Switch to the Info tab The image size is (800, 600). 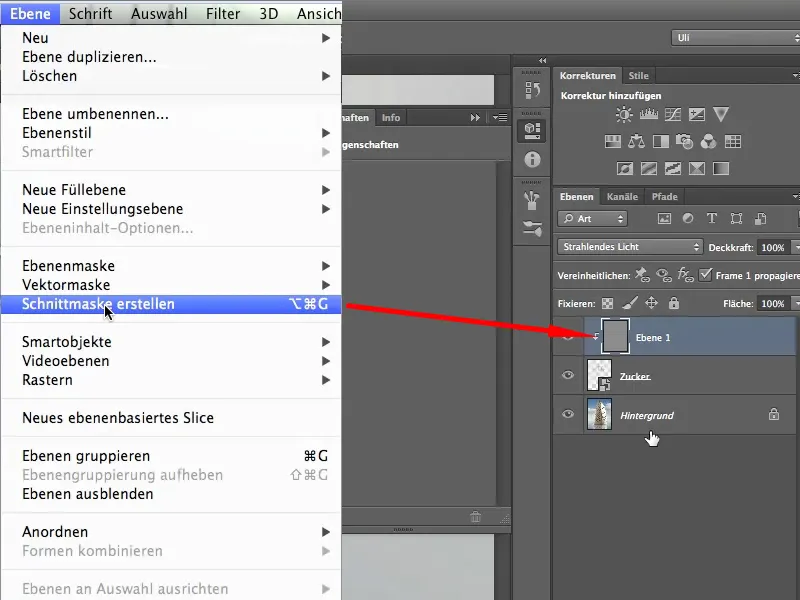[x=391, y=117]
